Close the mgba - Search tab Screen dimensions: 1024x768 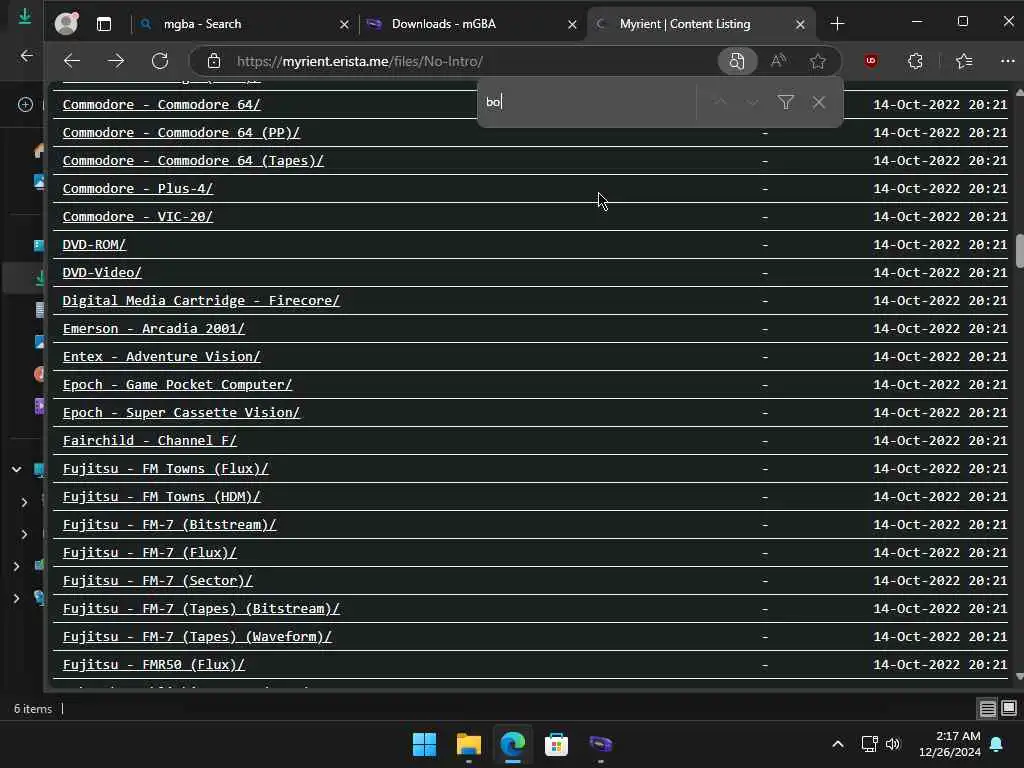(x=344, y=25)
